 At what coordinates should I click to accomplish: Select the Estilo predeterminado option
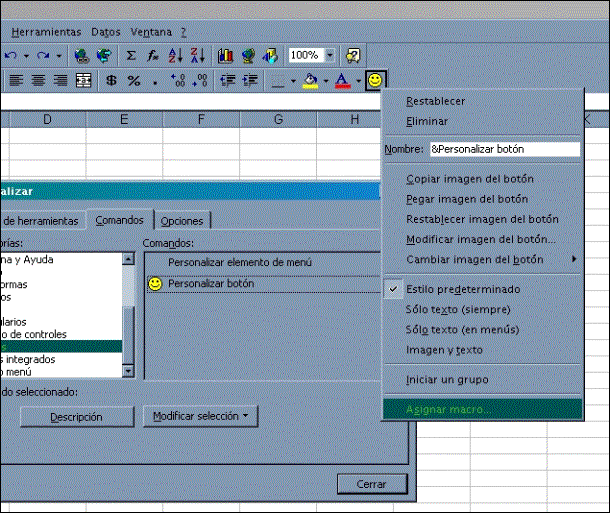(456, 289)
